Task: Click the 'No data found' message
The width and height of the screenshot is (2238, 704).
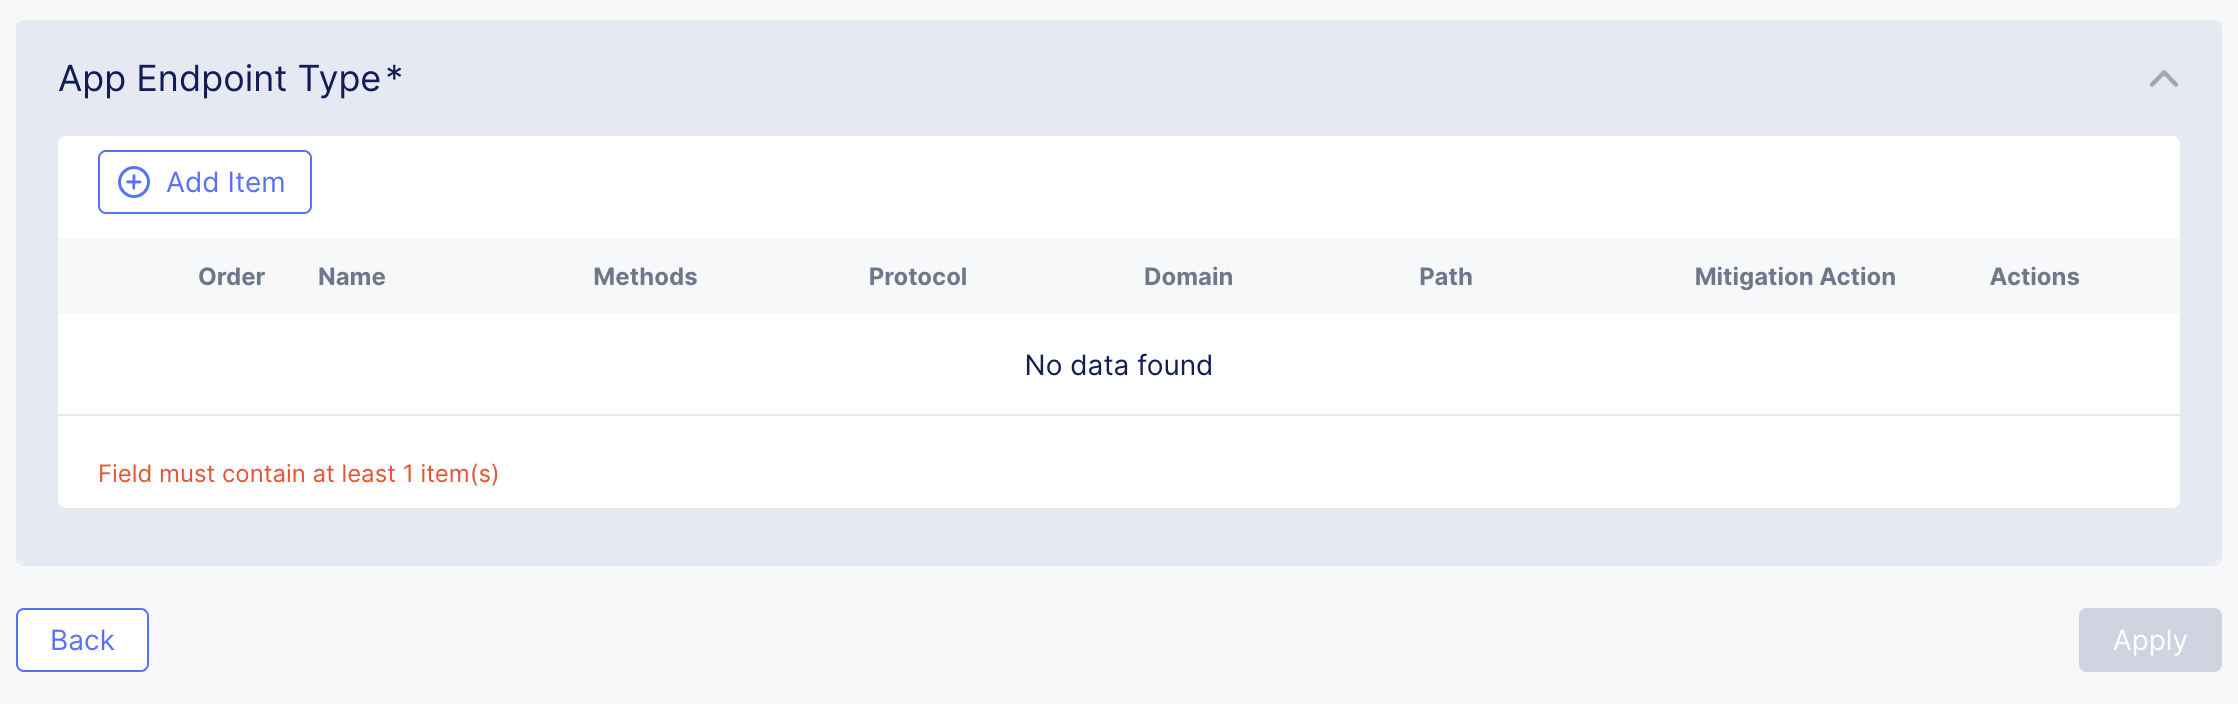Action: 1118,365
